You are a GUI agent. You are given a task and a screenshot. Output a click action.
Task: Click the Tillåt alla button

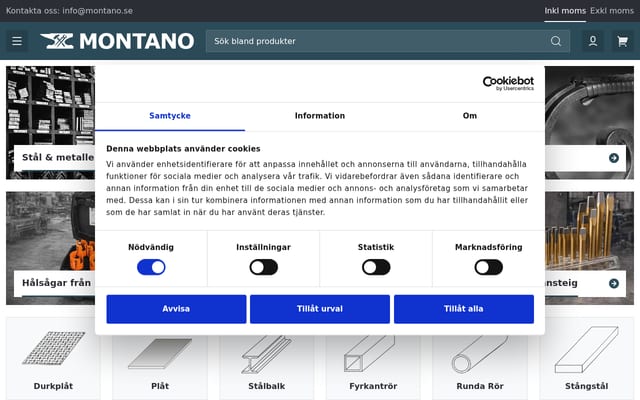(464, 309)
